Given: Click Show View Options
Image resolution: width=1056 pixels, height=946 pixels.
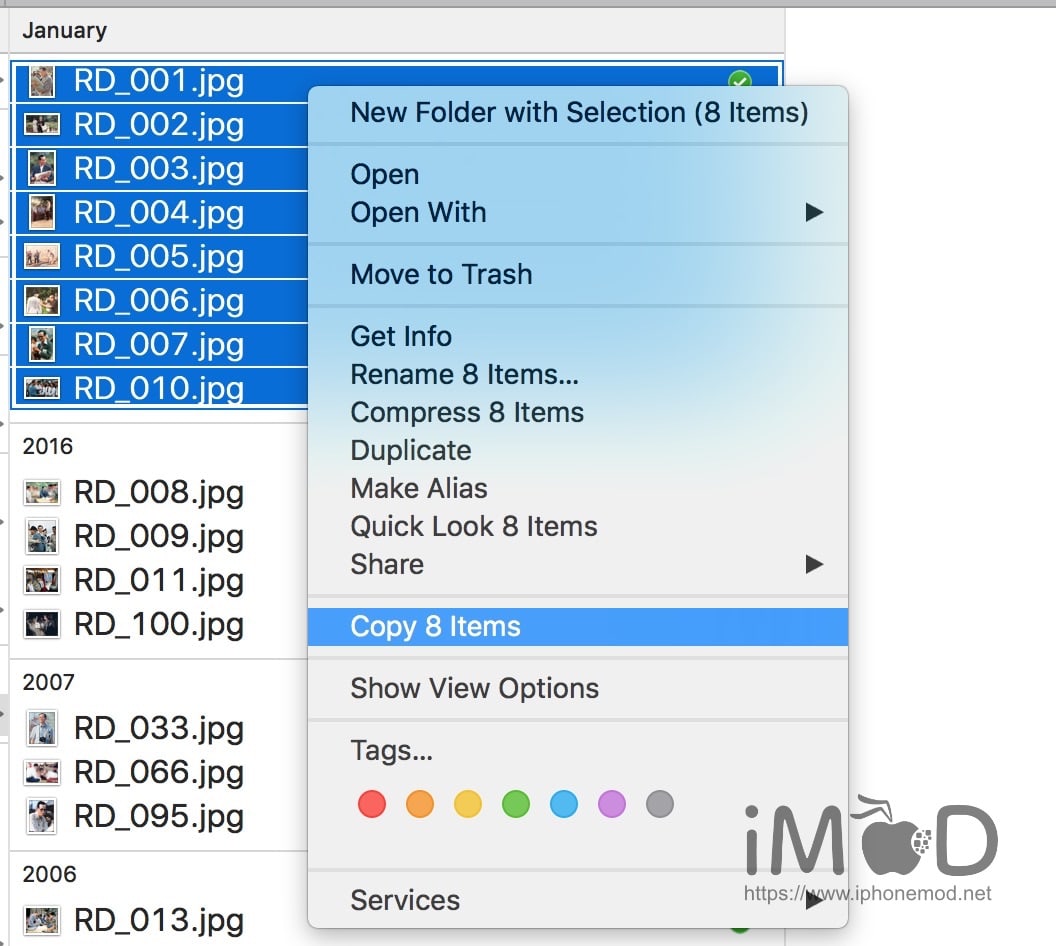Looking at the screenshot, I should pos(474,688).
